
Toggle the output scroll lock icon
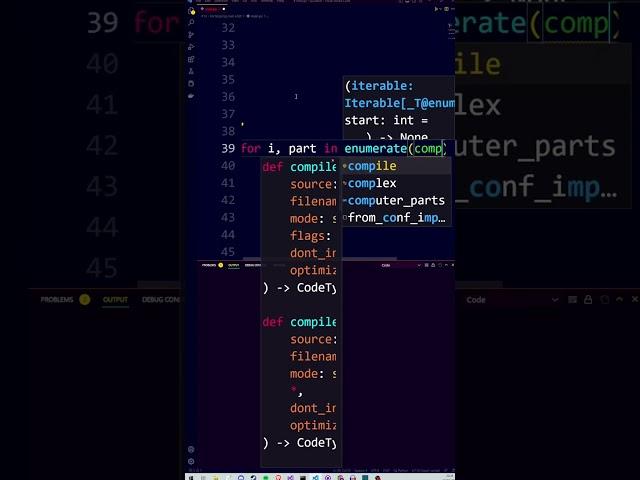(x=433, y=265)
